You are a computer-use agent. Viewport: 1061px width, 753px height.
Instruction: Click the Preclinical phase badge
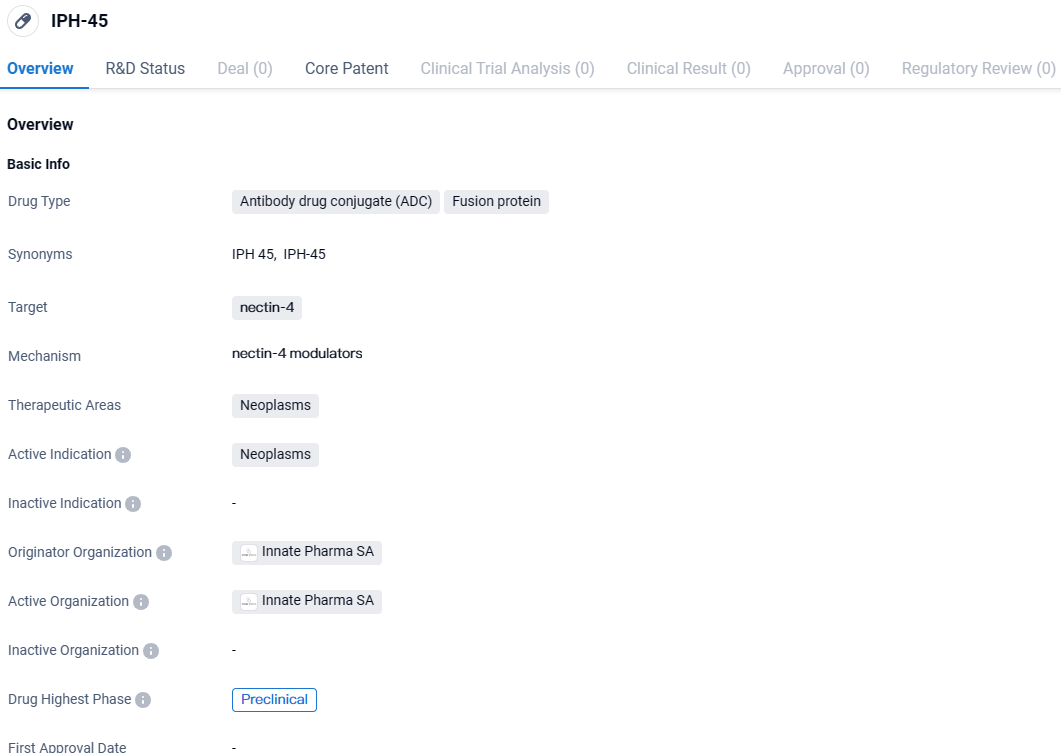(x=274, y=700)
